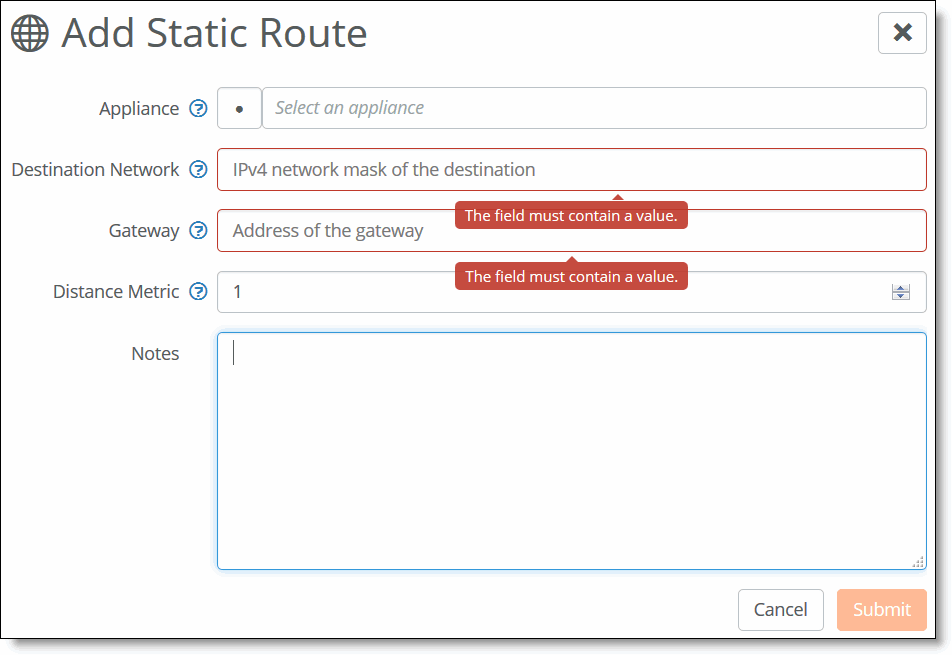This screenshot has height=655, width=952.
Task: Click the globe icon beside the title
Action: click(x=29, y=33)
